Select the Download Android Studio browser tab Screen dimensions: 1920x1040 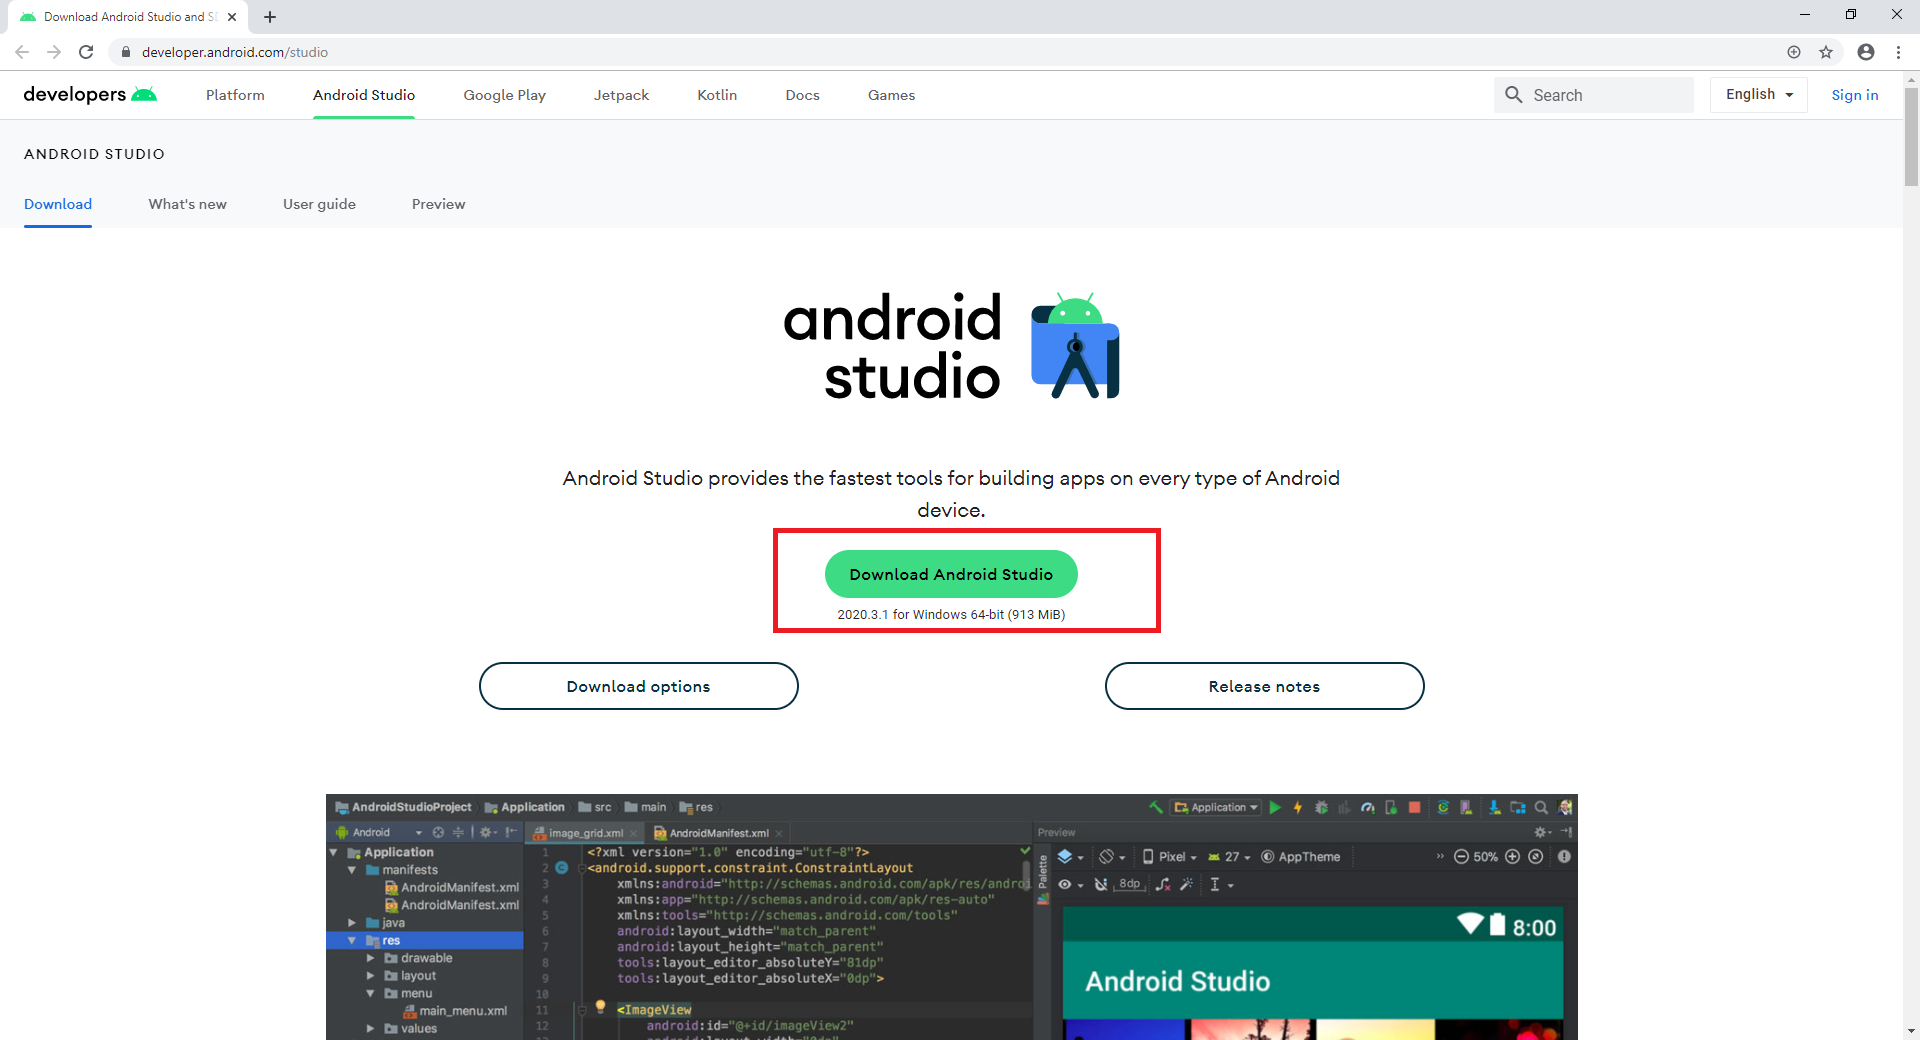[127, 17]
